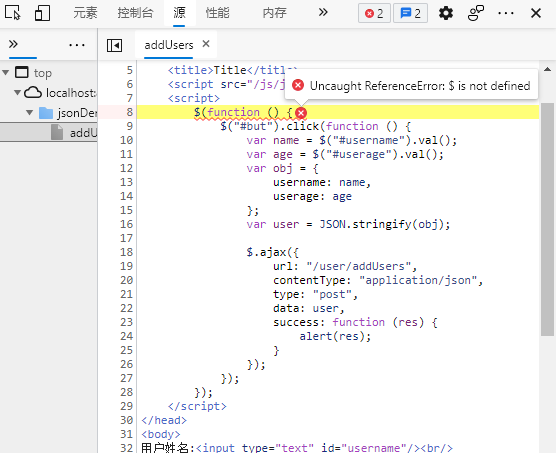The image size is (556, 453).
Task: Collapse the top frame tree node
Action: (6, 73)
